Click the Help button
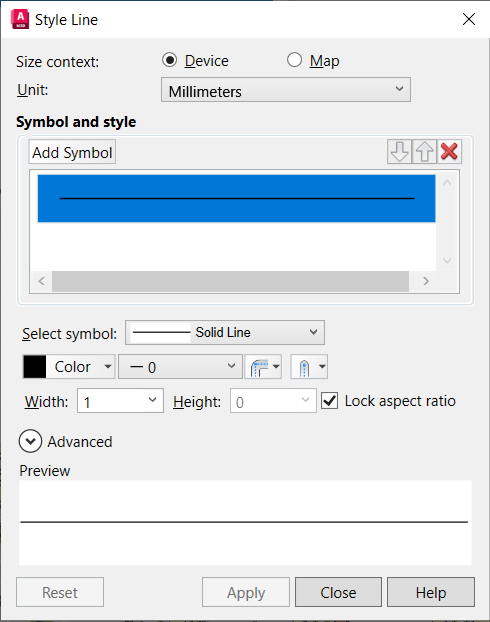 point(431,592)
